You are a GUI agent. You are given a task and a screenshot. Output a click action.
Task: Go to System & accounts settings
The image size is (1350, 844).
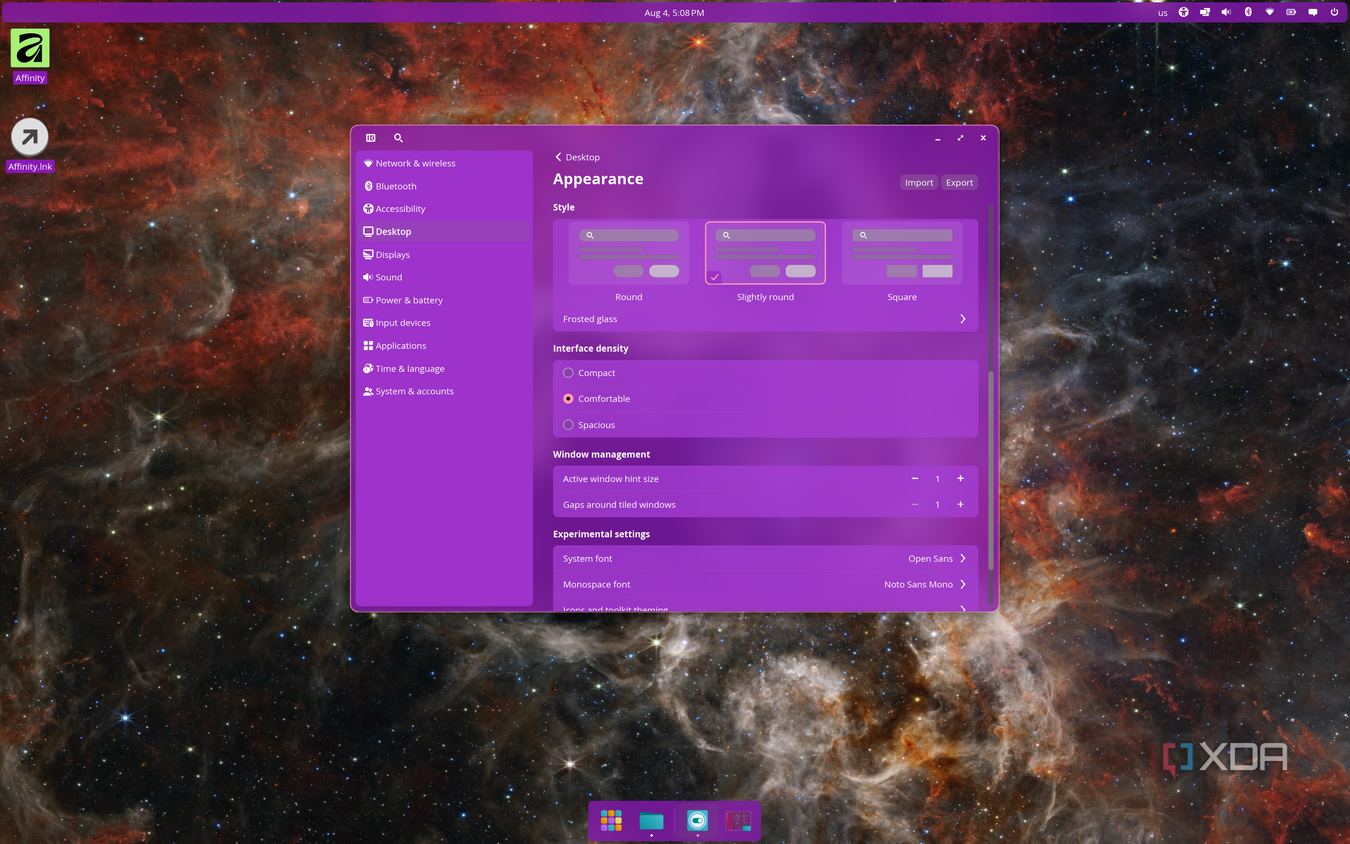point(444,391)
